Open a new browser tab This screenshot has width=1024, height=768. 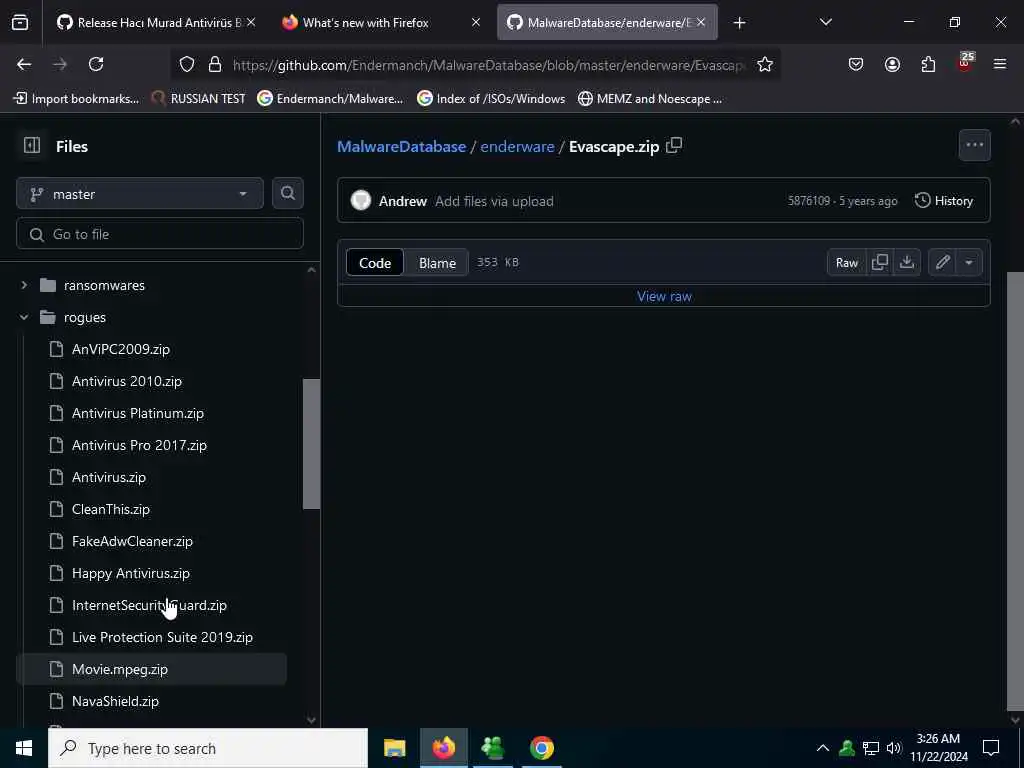coord(739,23)
